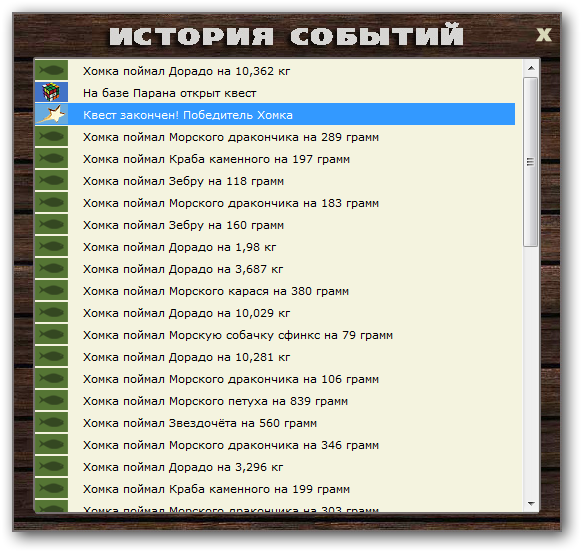Image resolution: width=582 pixels, height=552 pixels.
Task: Select 'Морского дракончика на 346 грамм' row
Action: (x=275, y=444)
